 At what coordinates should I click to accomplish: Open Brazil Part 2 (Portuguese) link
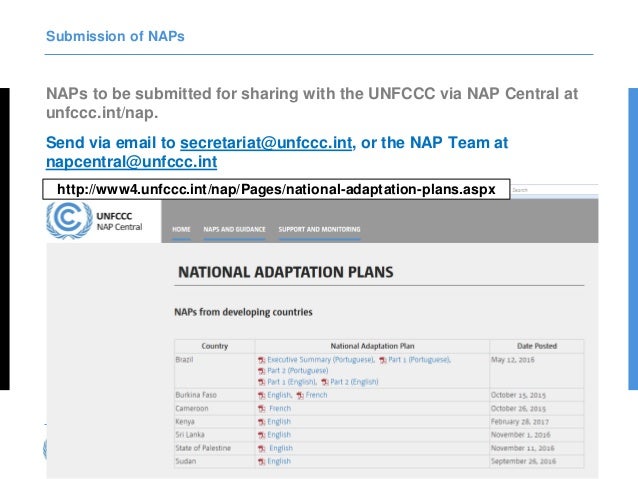coord(297,371)
